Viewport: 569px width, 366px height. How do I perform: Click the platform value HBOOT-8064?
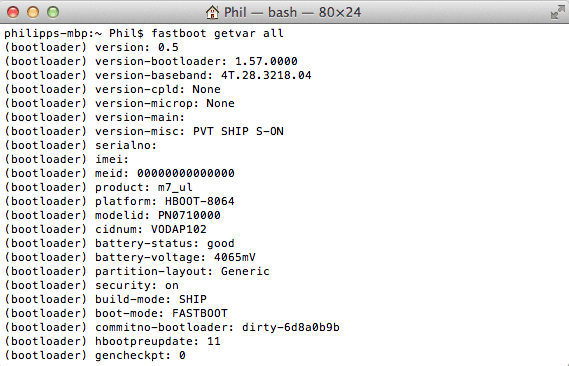coord(200,201)
